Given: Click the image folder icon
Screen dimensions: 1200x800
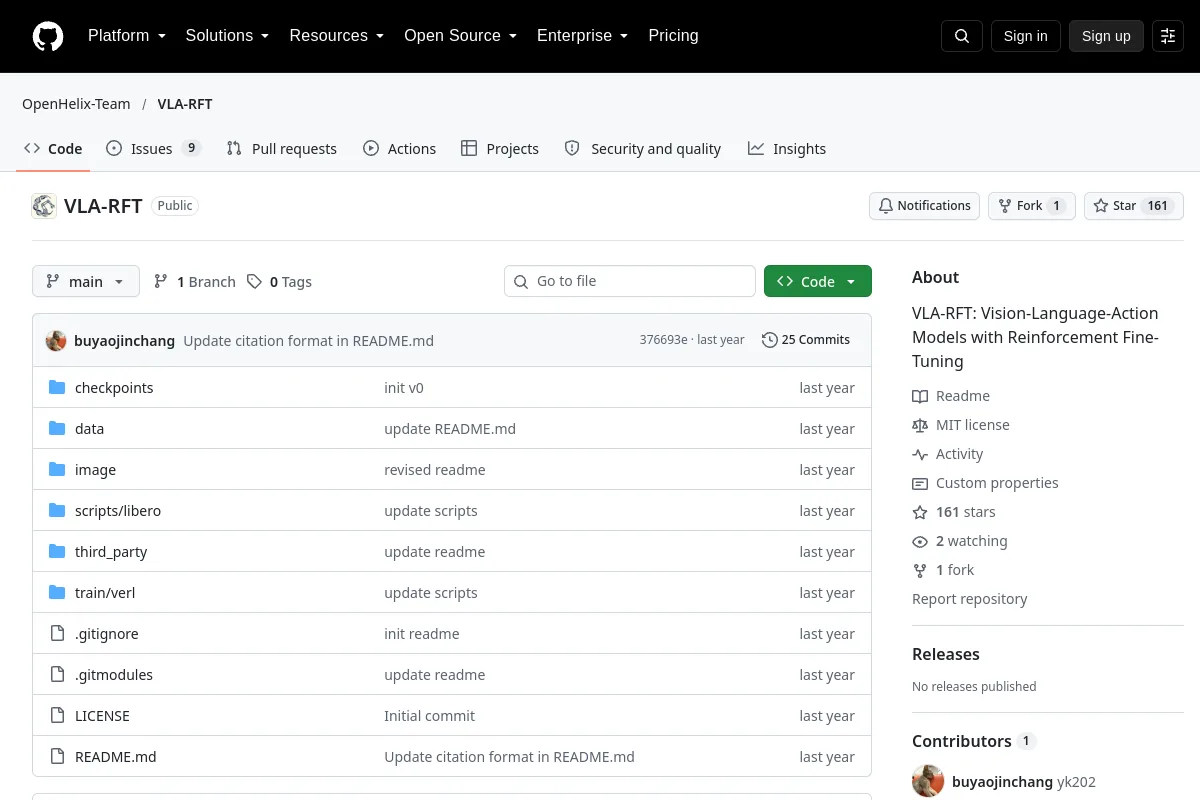Looking at the screenshot, I should click(x=57, y=470).
